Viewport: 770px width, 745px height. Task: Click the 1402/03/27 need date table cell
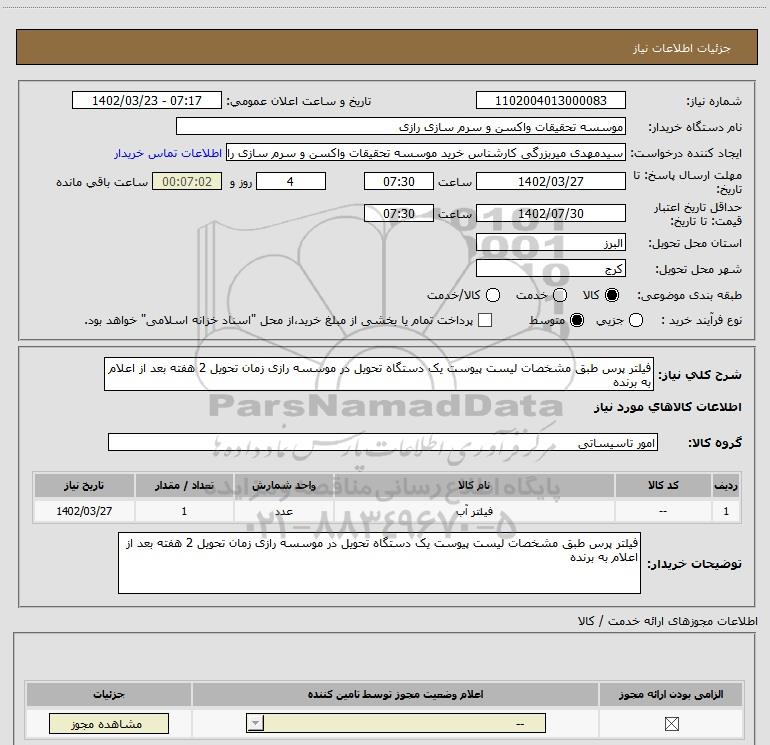[84, 511]
